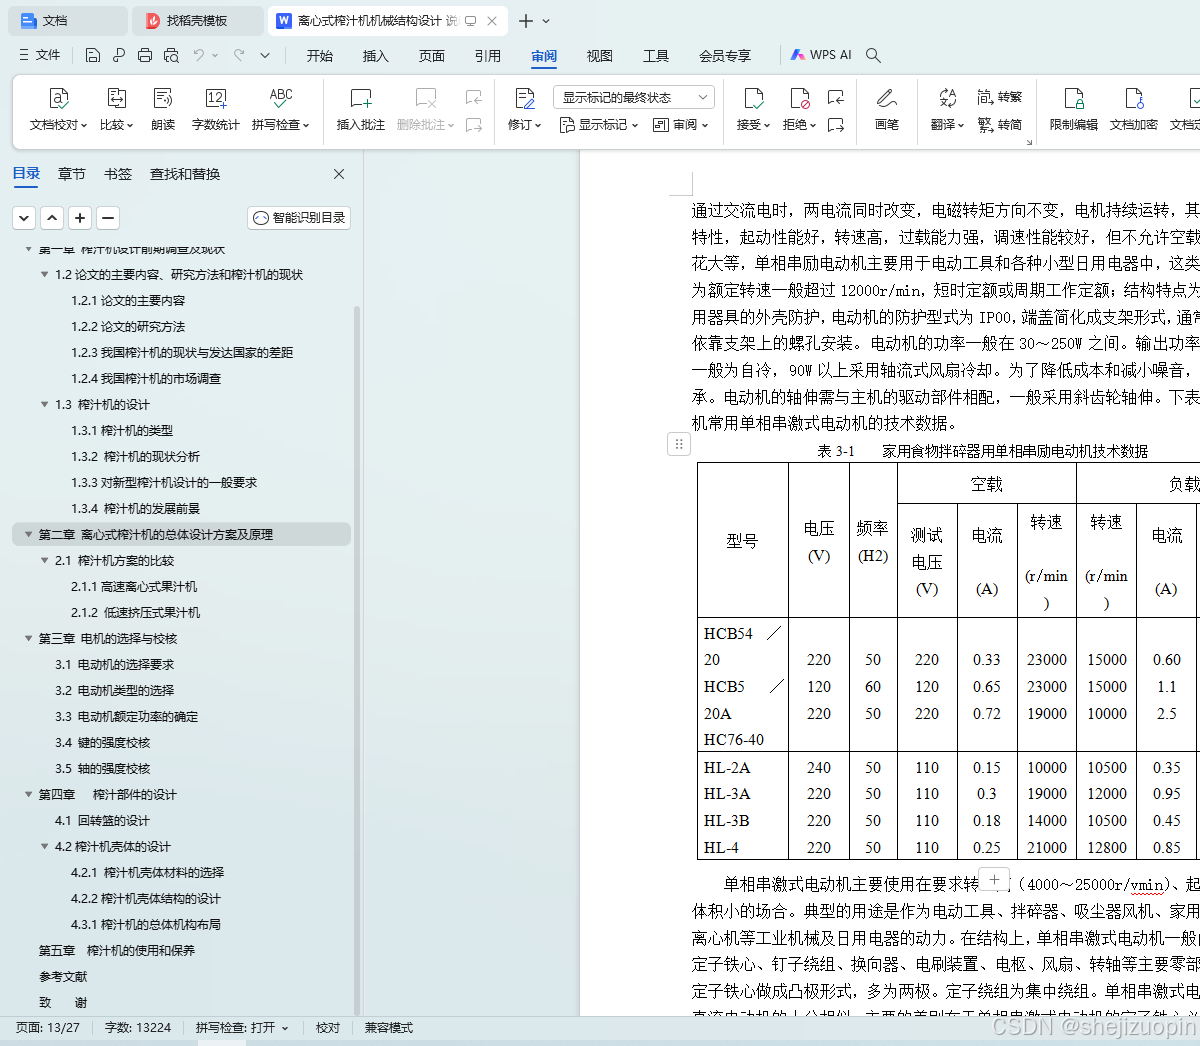
Task: Open 文档加密 document encryption
Action: tap(1134, 108)
